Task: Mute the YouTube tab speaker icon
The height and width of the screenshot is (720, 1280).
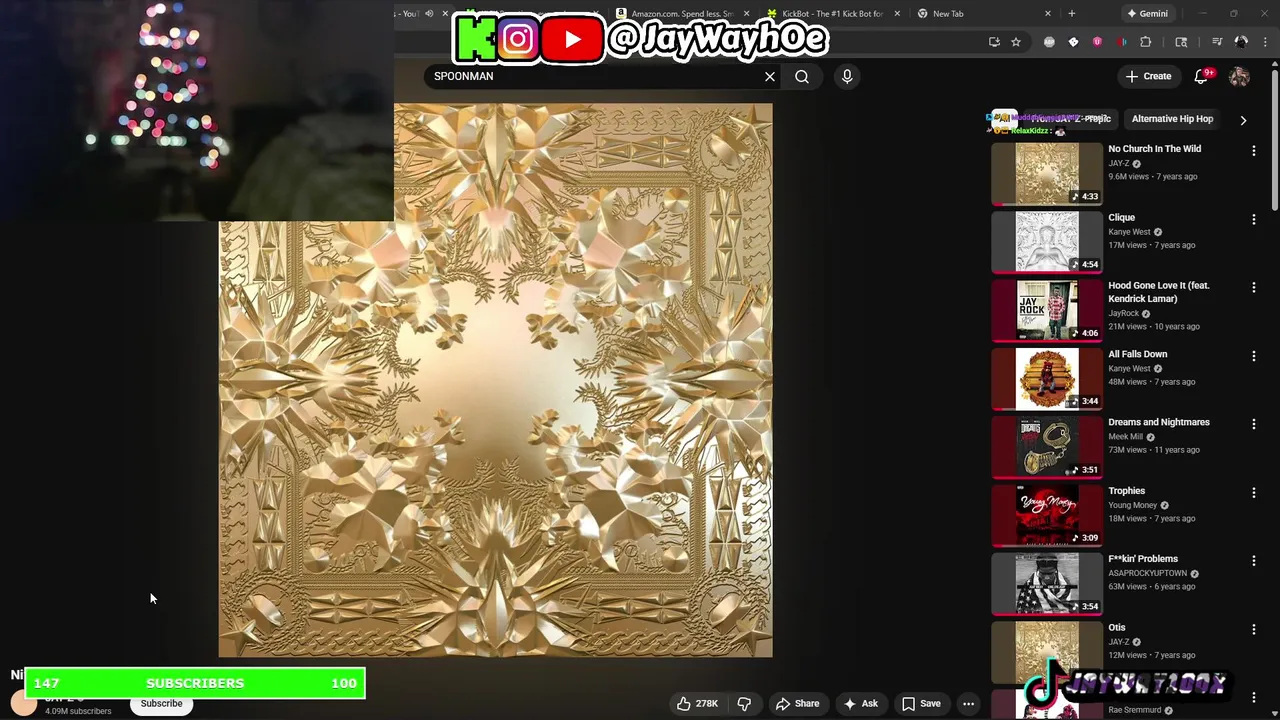Action: click(429, 13)
